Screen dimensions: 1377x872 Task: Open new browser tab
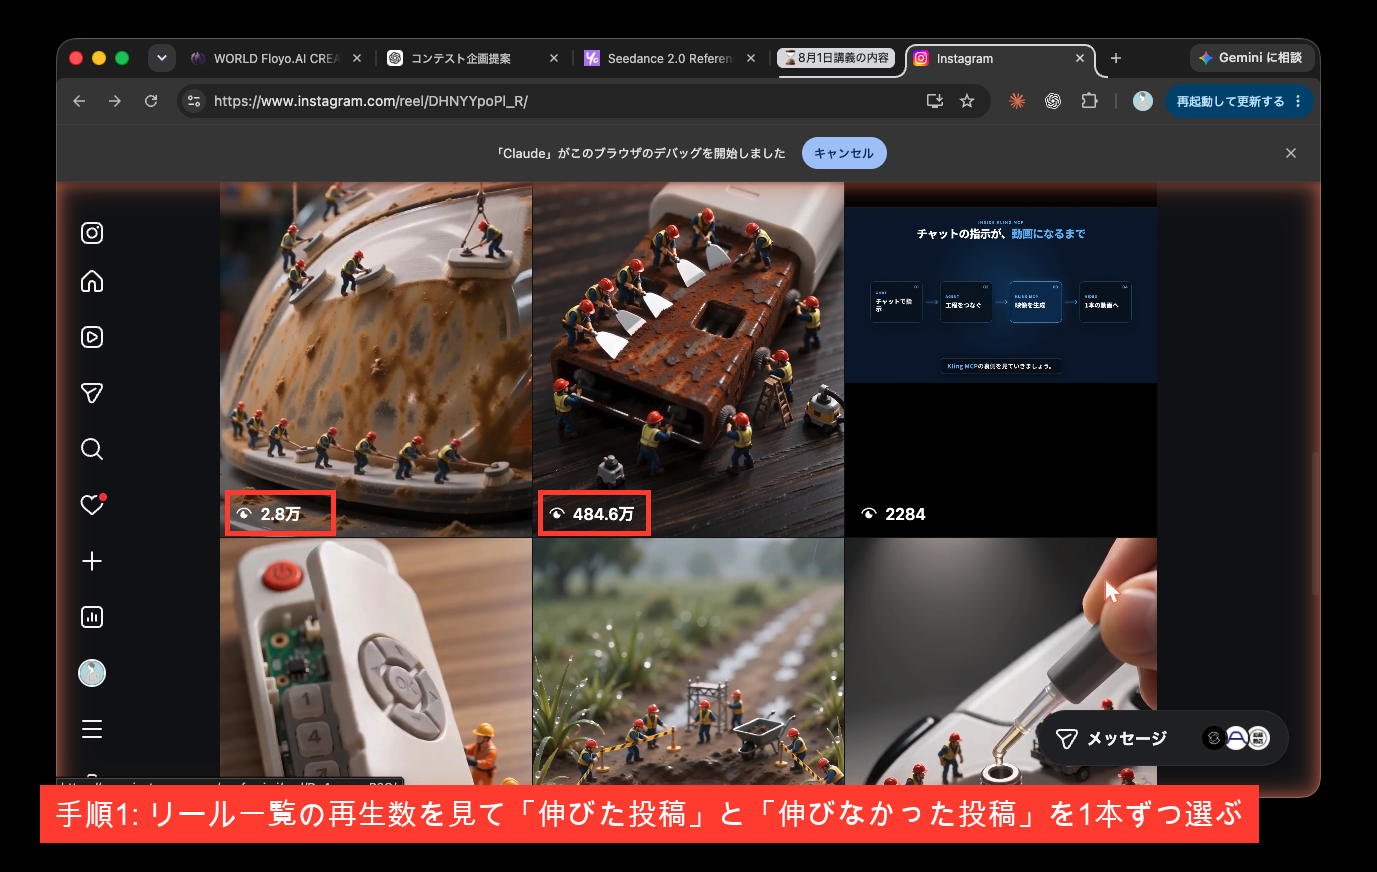click(x=1116, y=58)
